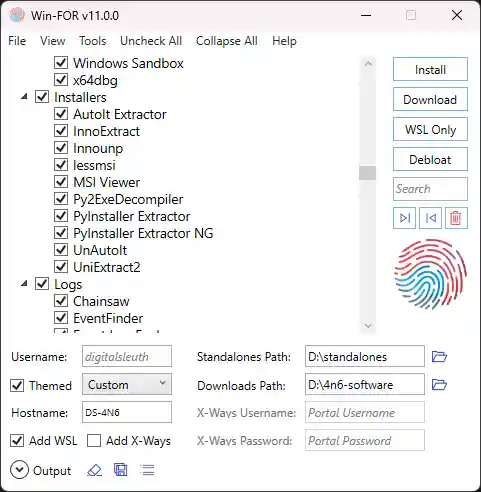Click the tree scroll down arrow
The image size is (481, 492).
click(x=368, y=325)
